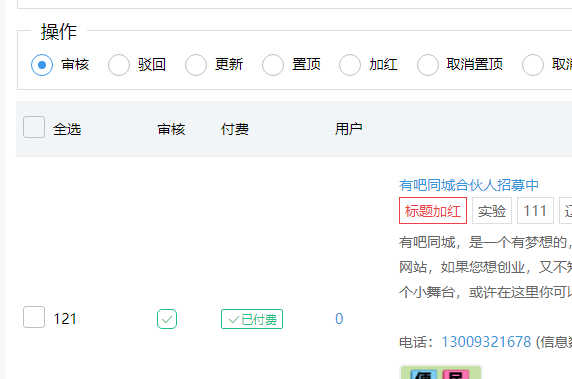Click the 标题加红 red tag

point(433,210)
